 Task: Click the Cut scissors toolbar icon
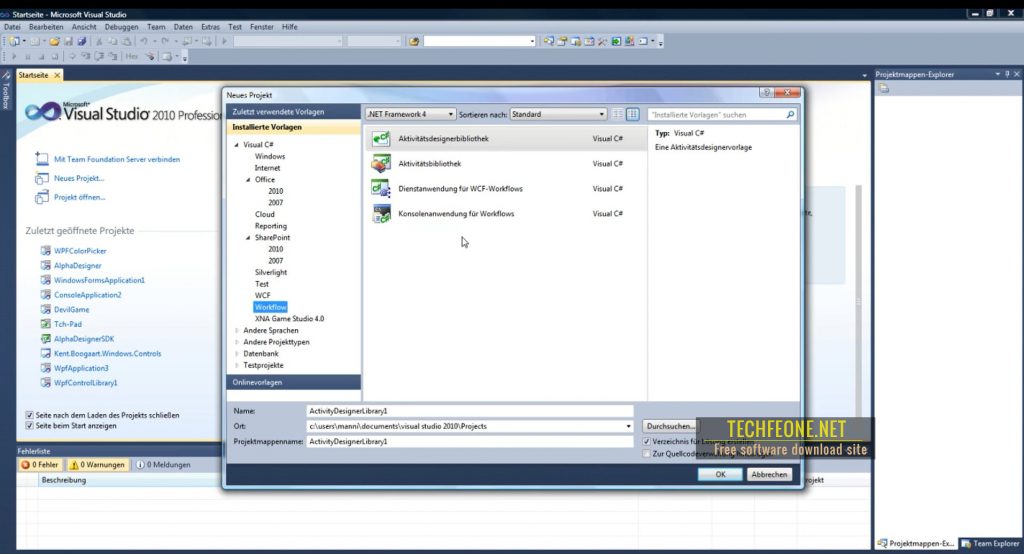point(99,41)
